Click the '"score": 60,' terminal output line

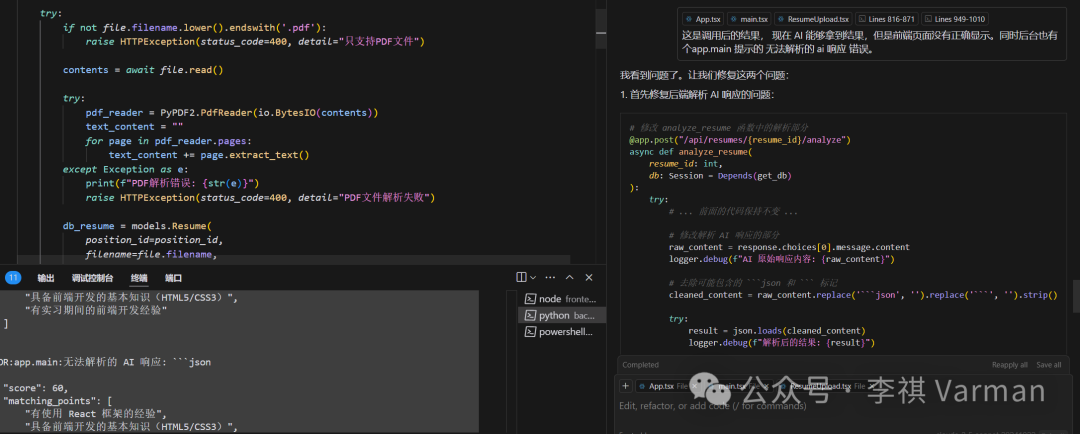(36, 388)
